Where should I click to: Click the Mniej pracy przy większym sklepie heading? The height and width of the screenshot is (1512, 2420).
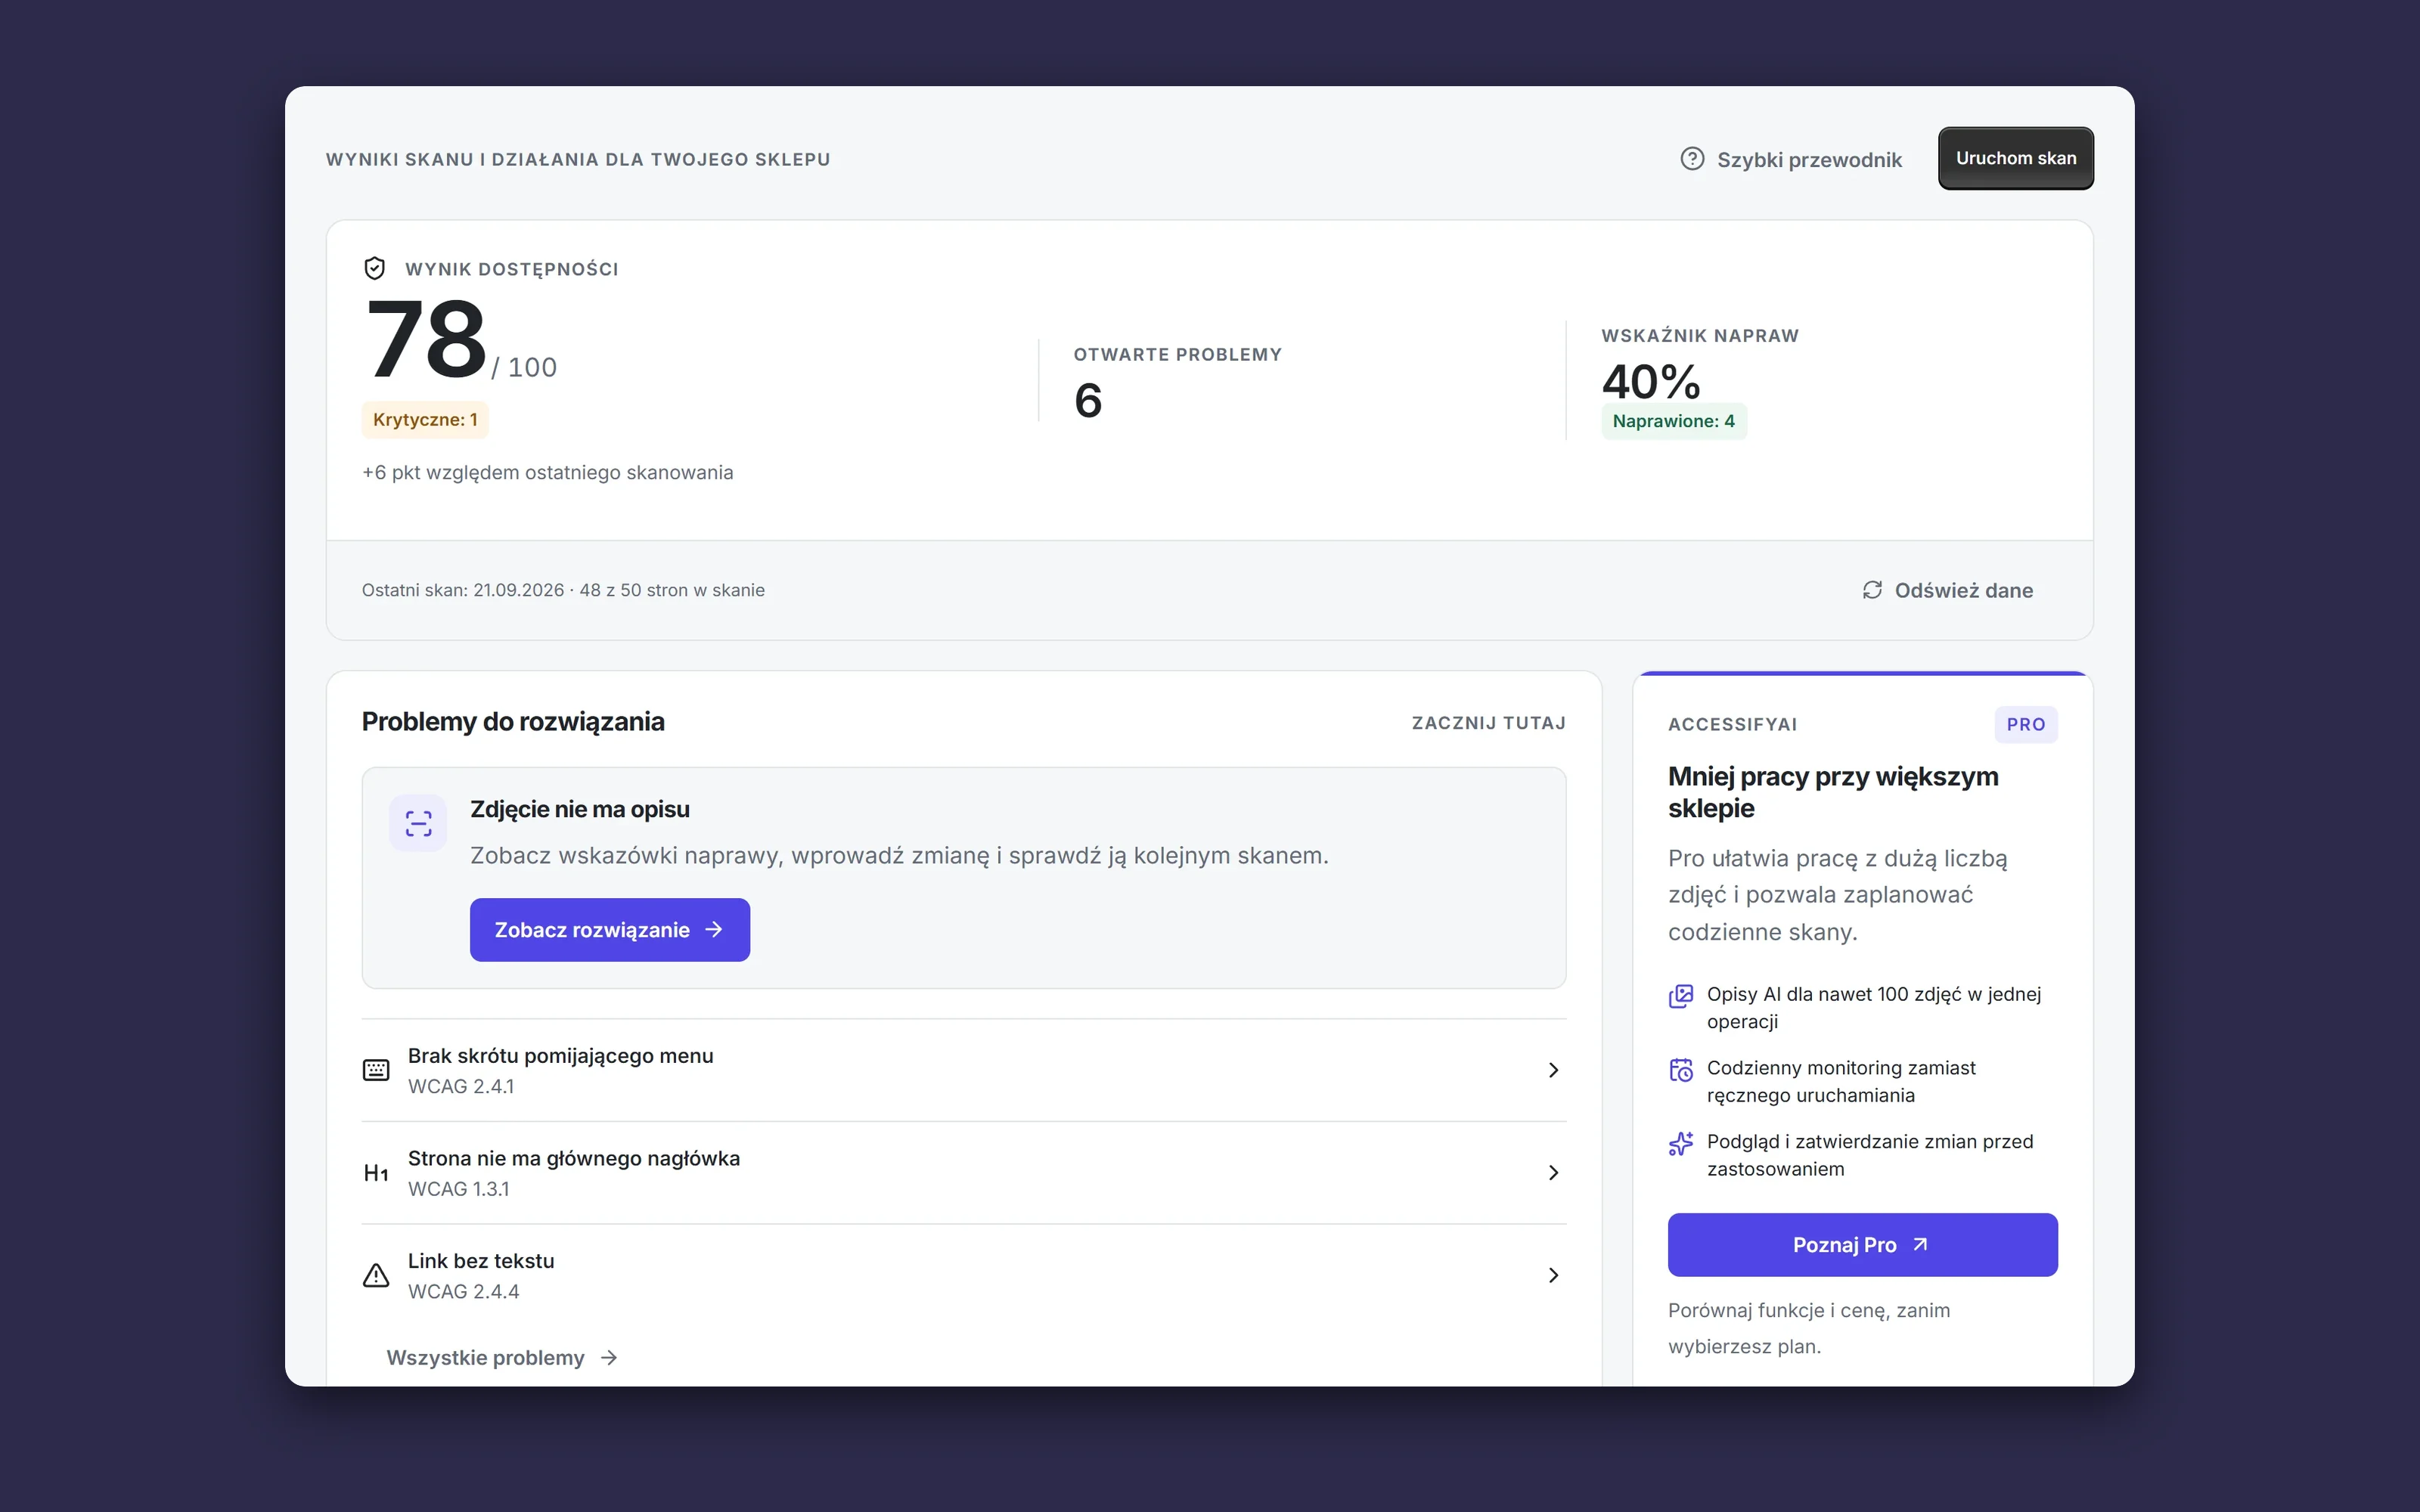click(1833, 792)
